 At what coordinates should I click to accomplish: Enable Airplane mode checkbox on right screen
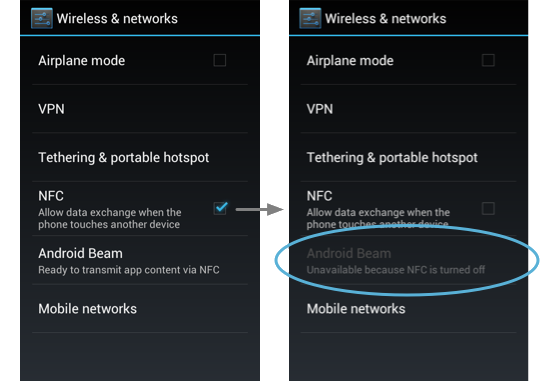pos(488,60)
